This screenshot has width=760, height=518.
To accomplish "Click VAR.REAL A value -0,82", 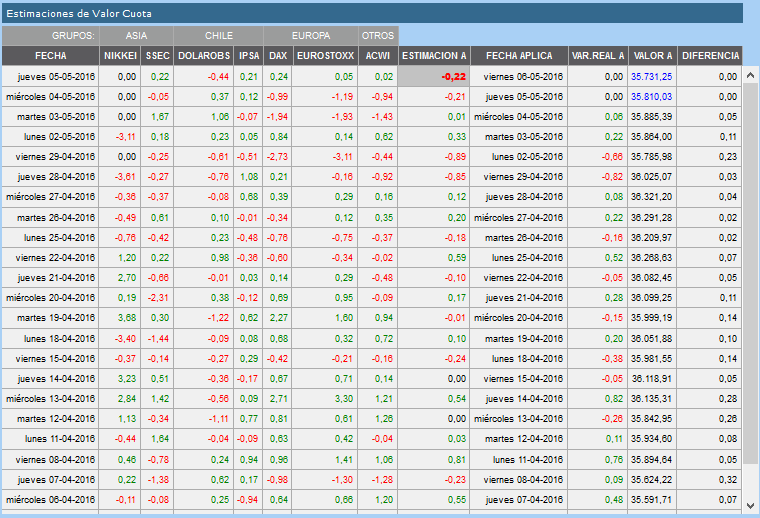I will [x=612, y=177].
